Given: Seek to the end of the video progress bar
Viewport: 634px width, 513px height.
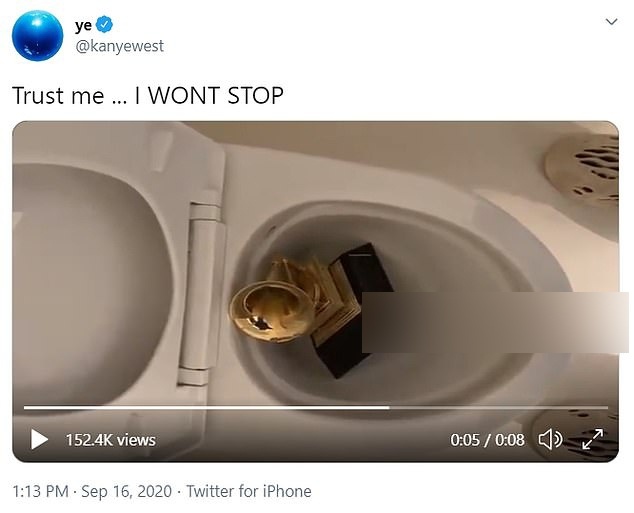Looking at the screenshot, I should pyautogui.click(x=605, y=408).
